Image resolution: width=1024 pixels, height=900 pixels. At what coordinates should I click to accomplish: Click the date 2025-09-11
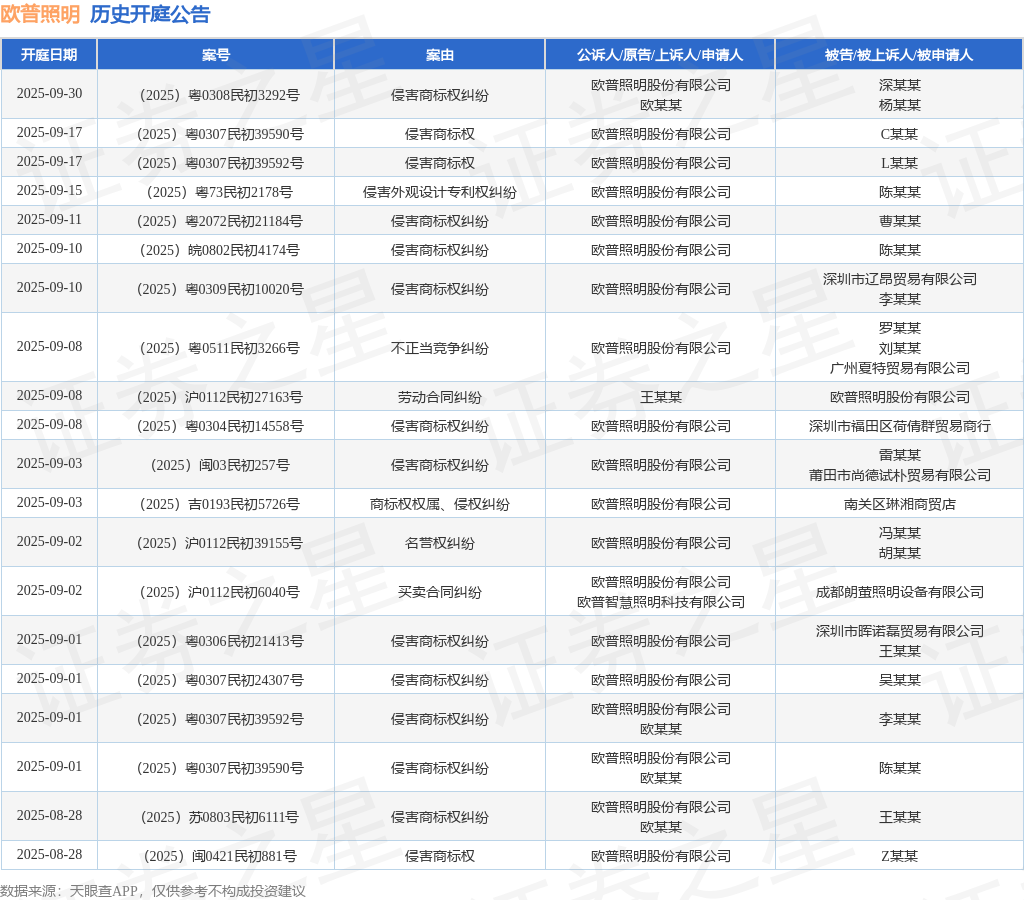50,219
